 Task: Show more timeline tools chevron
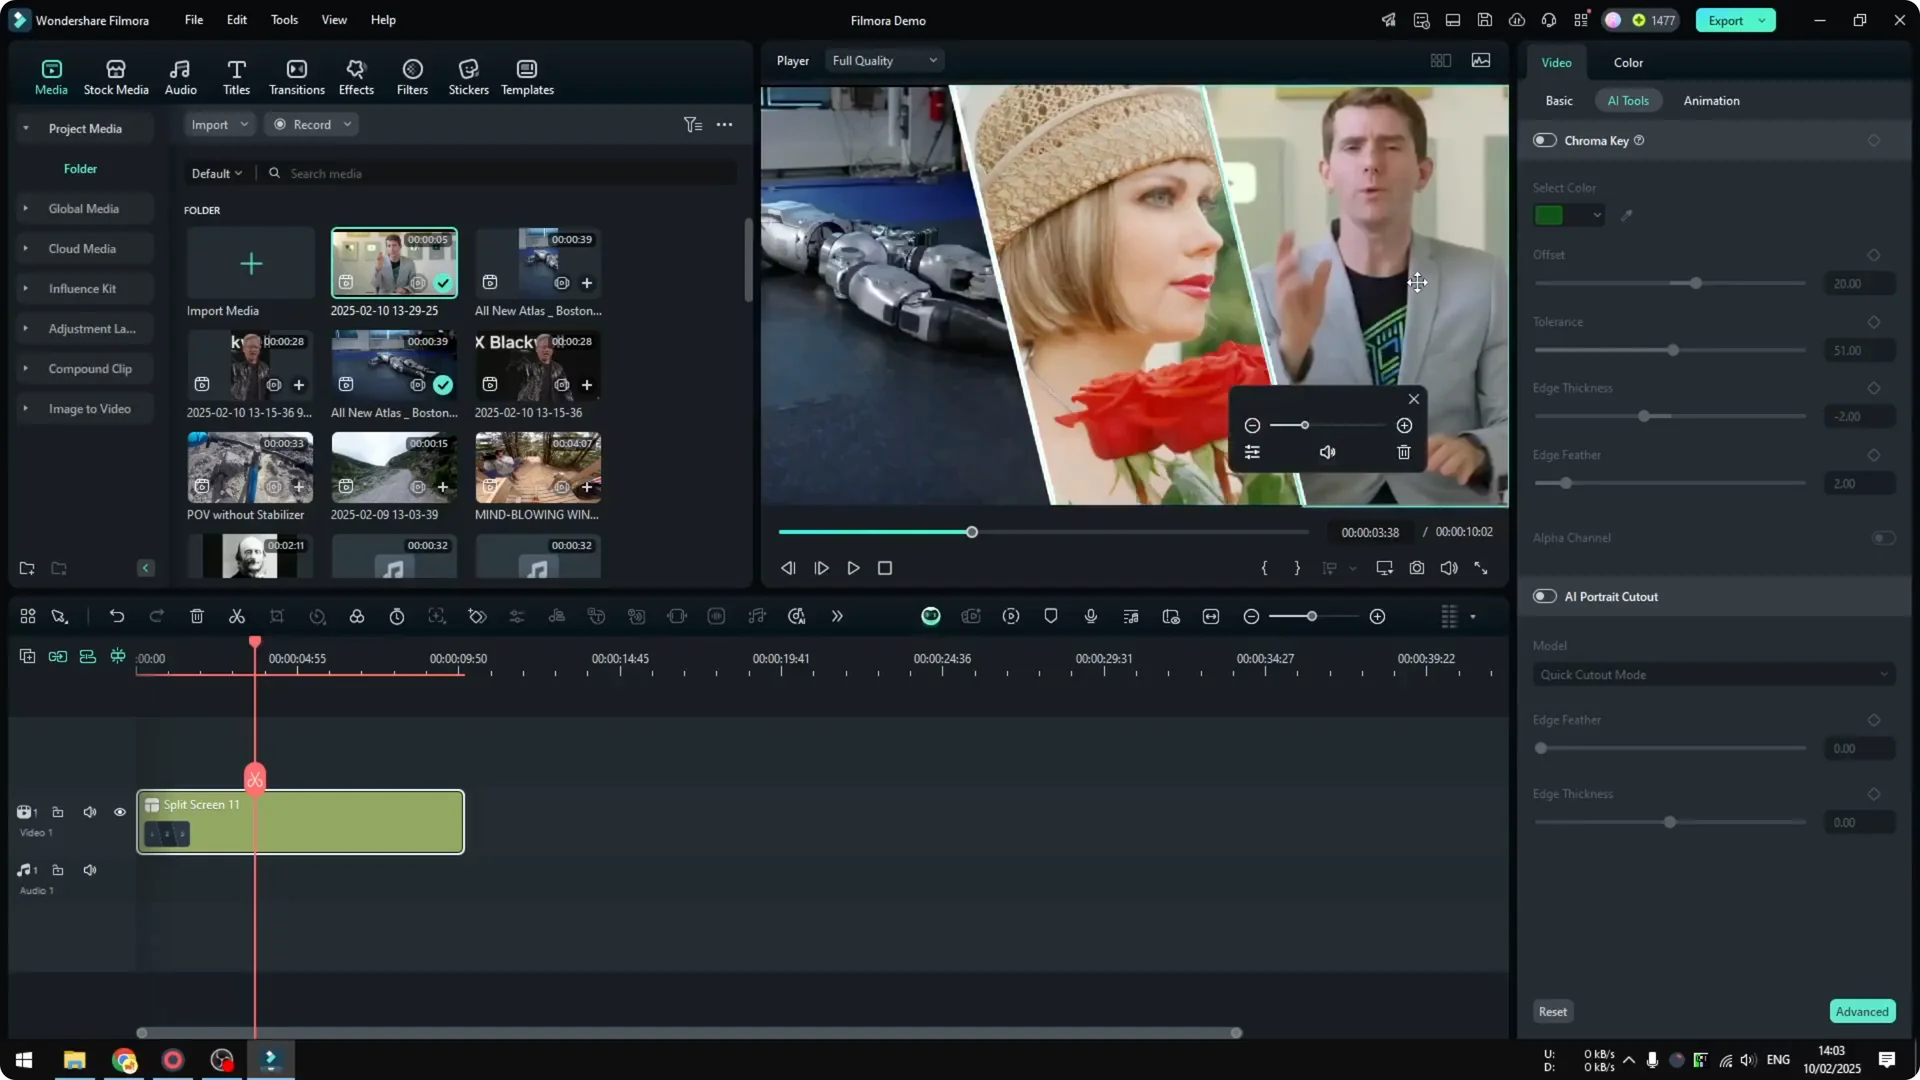(837, 616)
